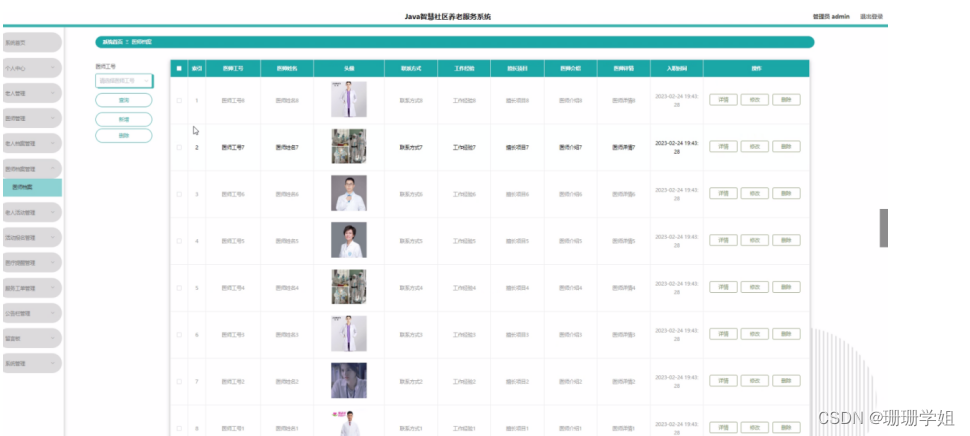The width and height of the screenshot is (970, 436).
Task: Click 修改 for row 8
Action: [x=755, y=427]
